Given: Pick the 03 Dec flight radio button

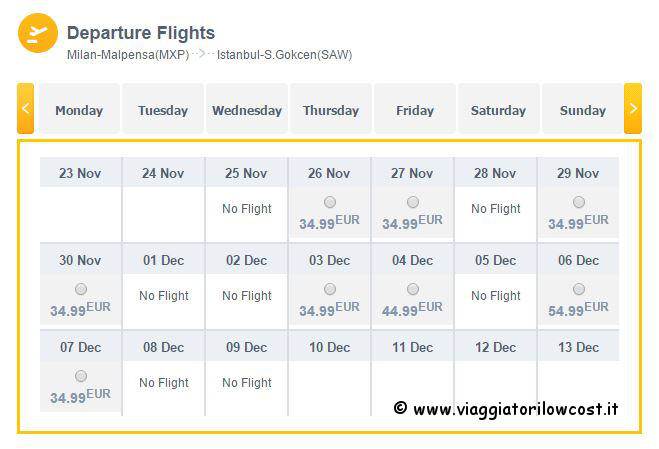Looking at the screenshot, I should (330, 289).
